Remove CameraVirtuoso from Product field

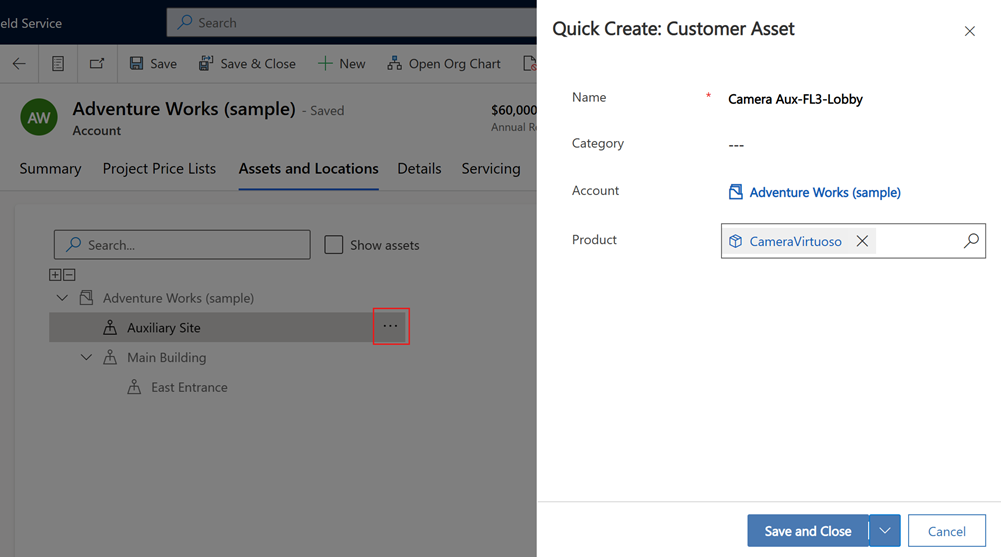[x=862, y=241]
